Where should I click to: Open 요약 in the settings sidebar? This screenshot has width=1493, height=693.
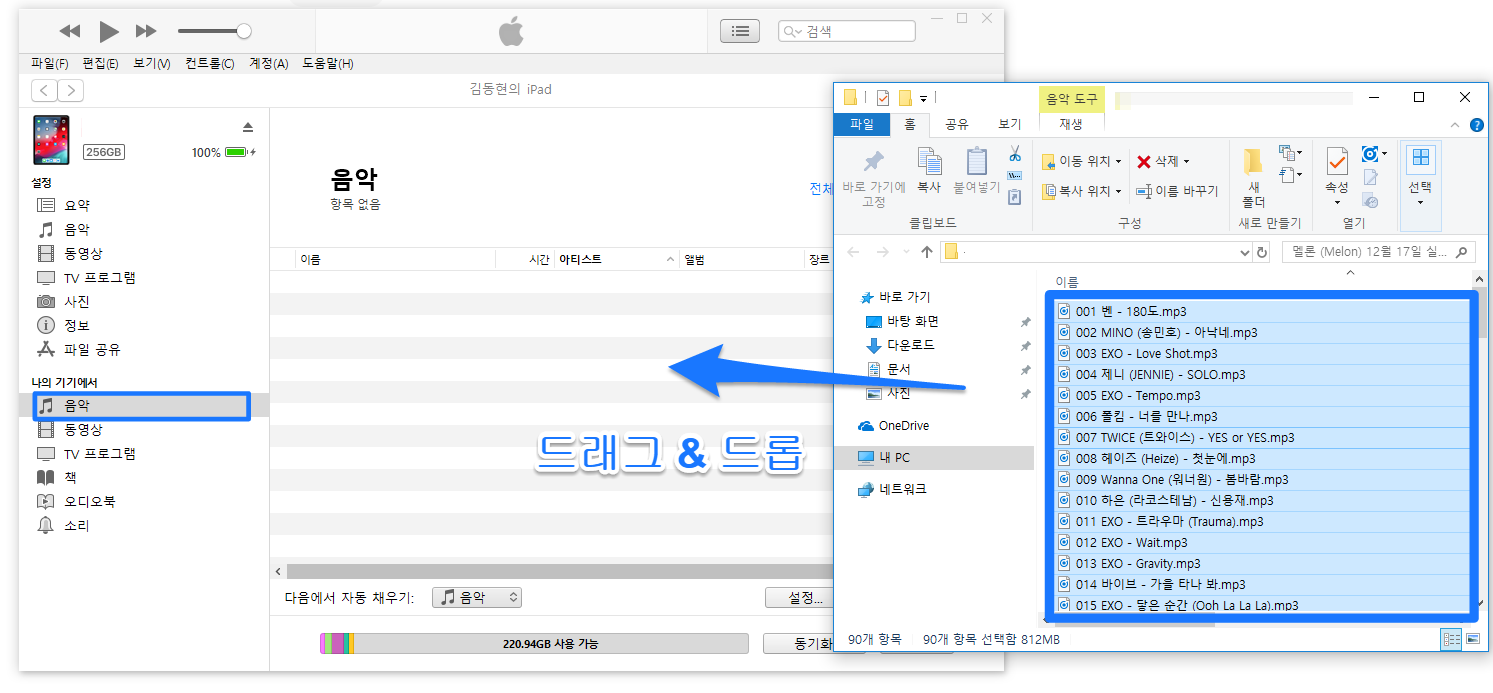click(77, 205)
